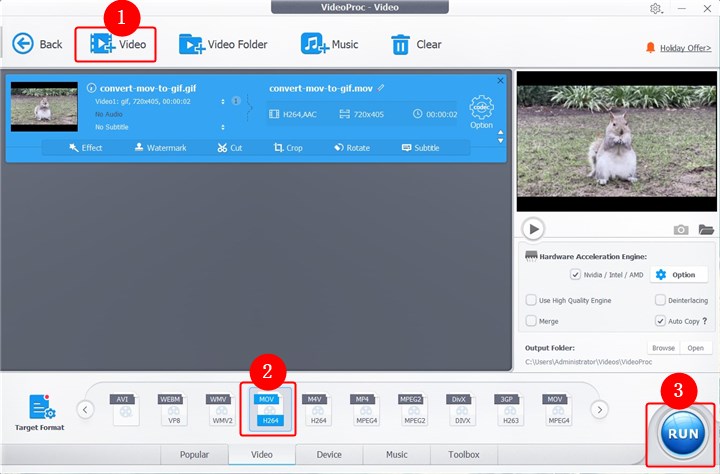720x474 pixels.
Task: Select the M4V H264 format
Action: point(317,409)
